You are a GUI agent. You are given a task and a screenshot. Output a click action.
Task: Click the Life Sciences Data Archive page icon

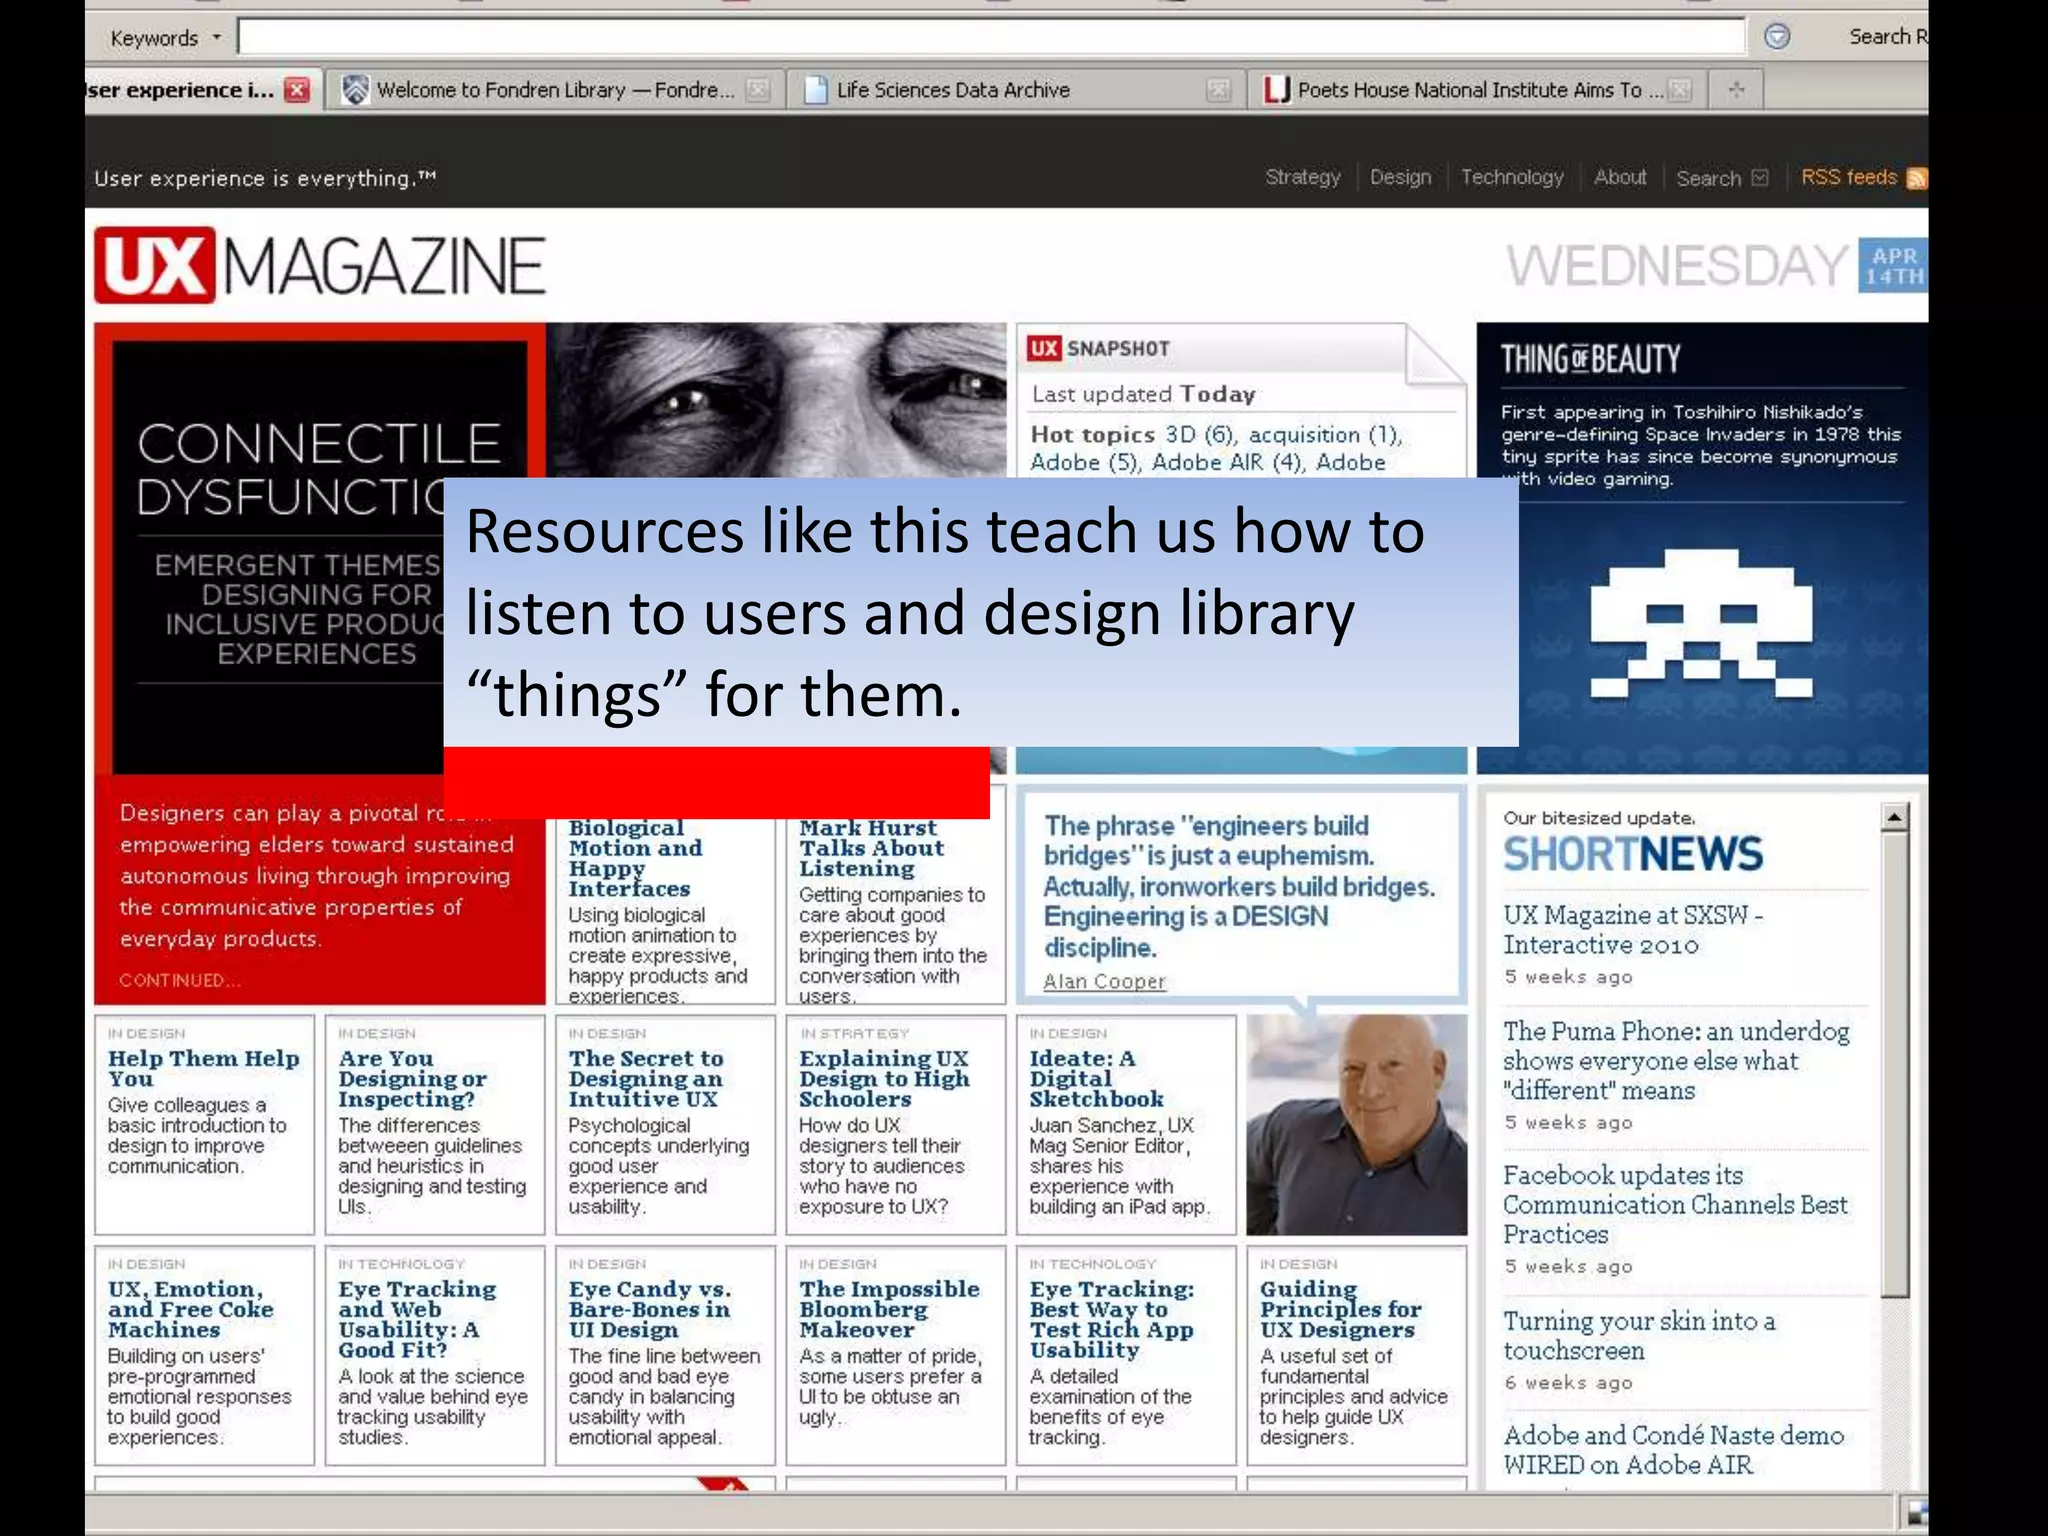(816, 90)
